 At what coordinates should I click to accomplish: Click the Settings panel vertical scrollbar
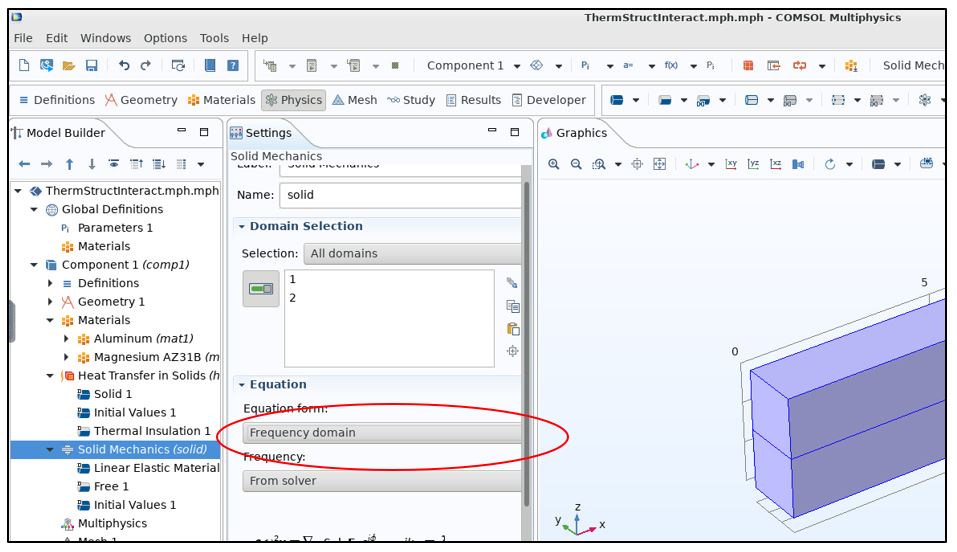[526, 342]
